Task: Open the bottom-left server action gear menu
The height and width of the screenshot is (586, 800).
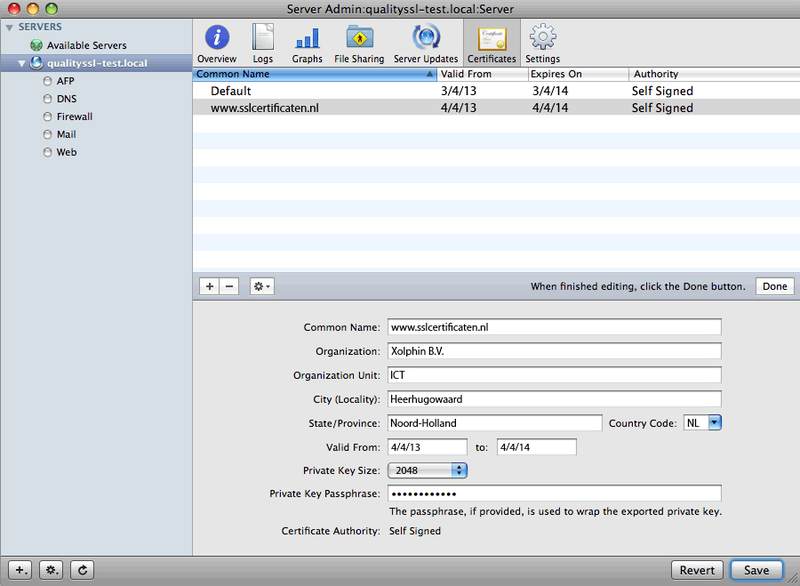Action: [51, 570]
